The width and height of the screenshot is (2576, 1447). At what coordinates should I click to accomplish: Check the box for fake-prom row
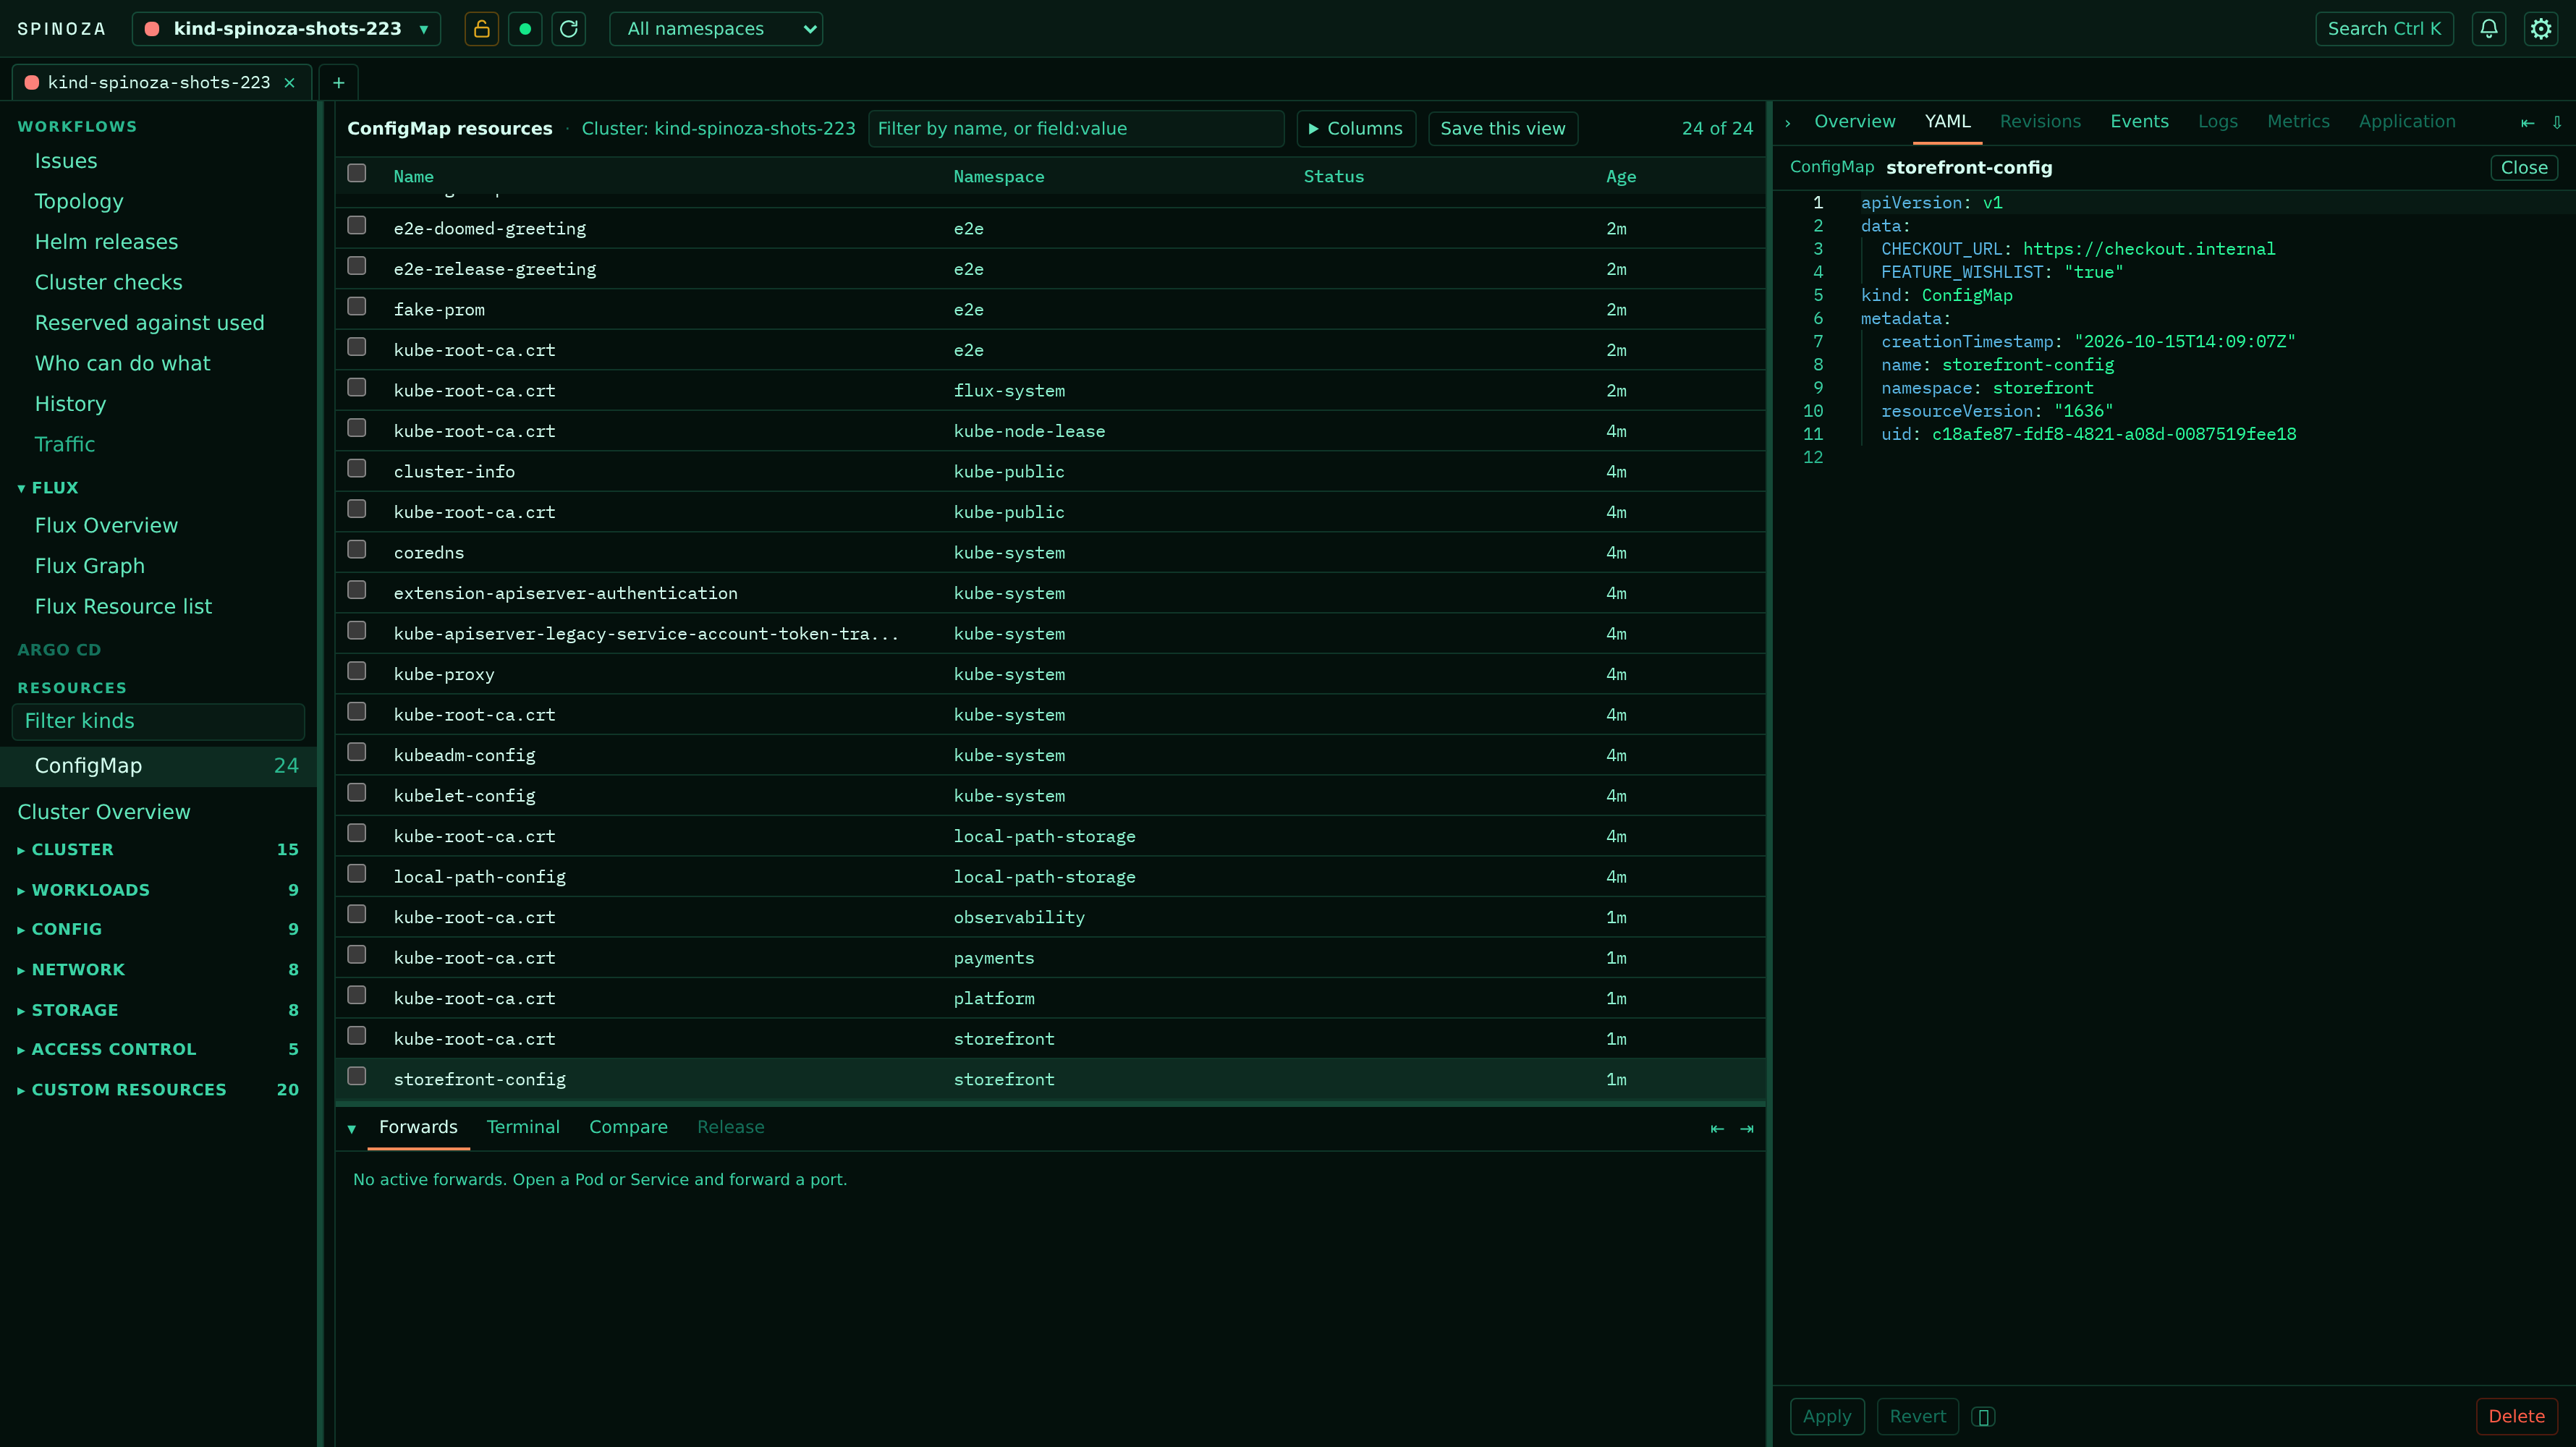(x=357, y=306)
